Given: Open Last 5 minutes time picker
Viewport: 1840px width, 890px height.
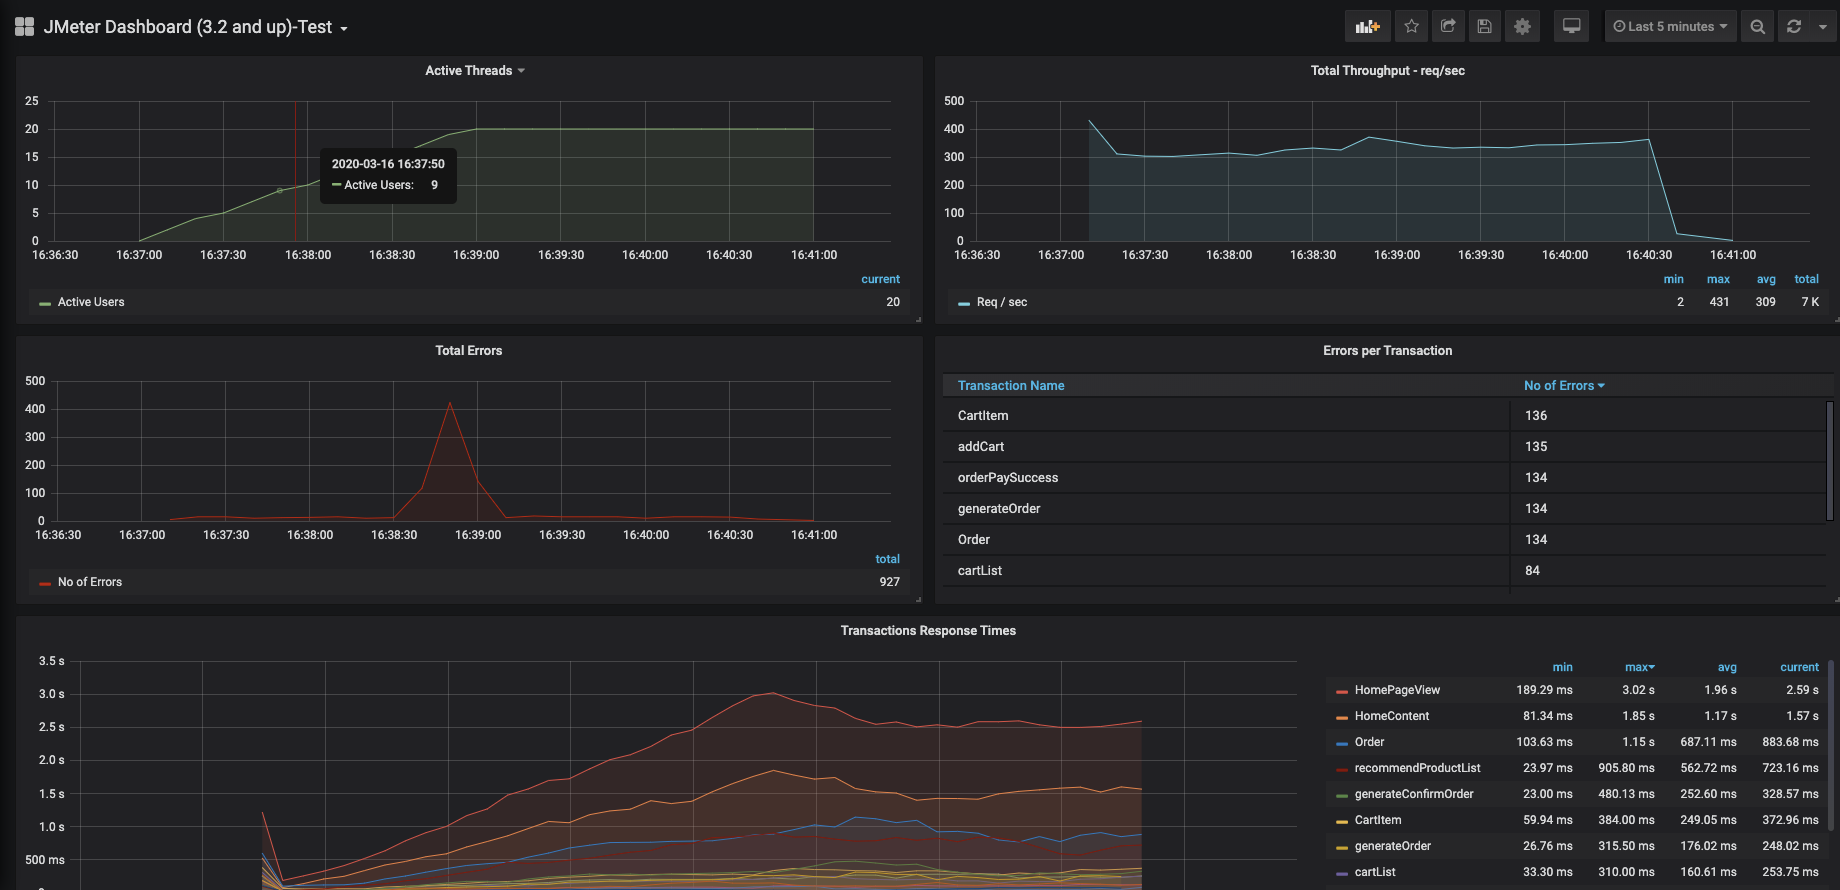Looking at the screenshot, I should tap(1670, 27).
